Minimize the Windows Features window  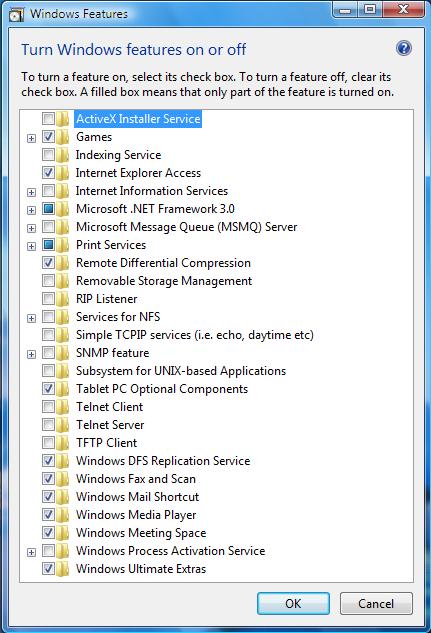[x=345, y=10]
